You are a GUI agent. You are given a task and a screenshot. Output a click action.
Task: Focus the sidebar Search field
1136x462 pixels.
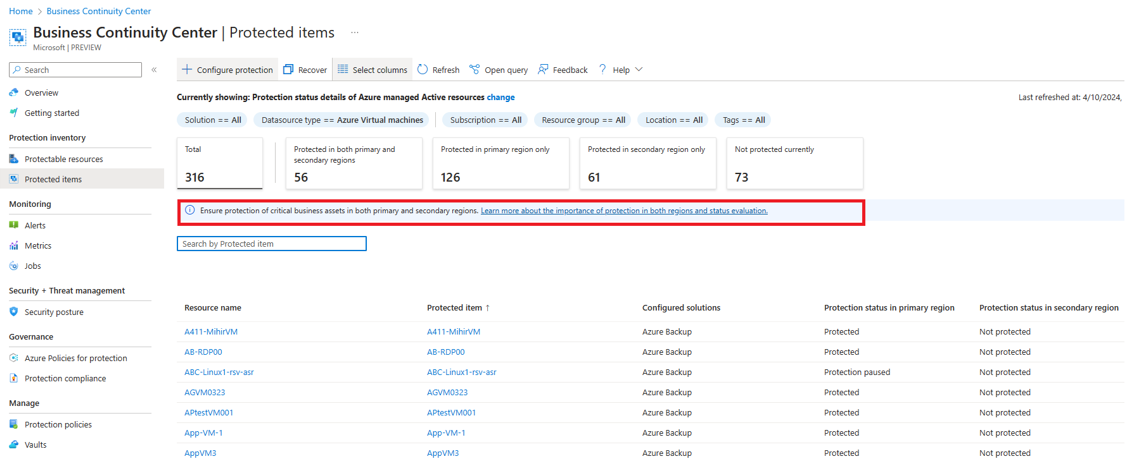click(75, 70)
